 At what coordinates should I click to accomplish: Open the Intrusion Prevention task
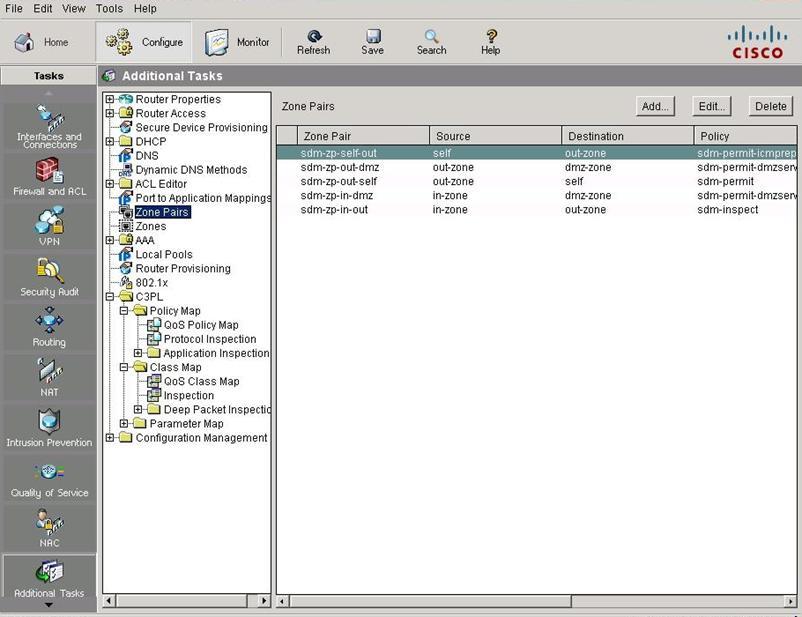(49, 428)
